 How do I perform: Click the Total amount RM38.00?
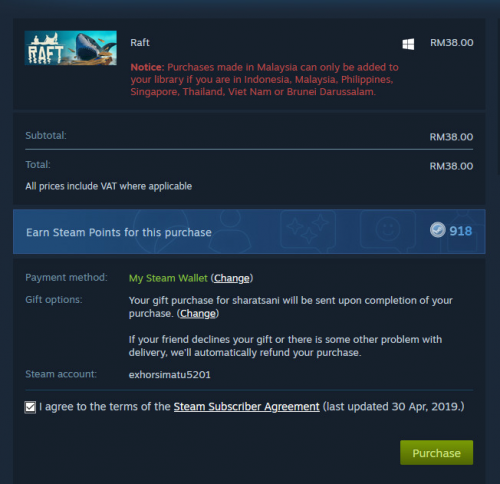pyautogui.click(x=451, y=166)
